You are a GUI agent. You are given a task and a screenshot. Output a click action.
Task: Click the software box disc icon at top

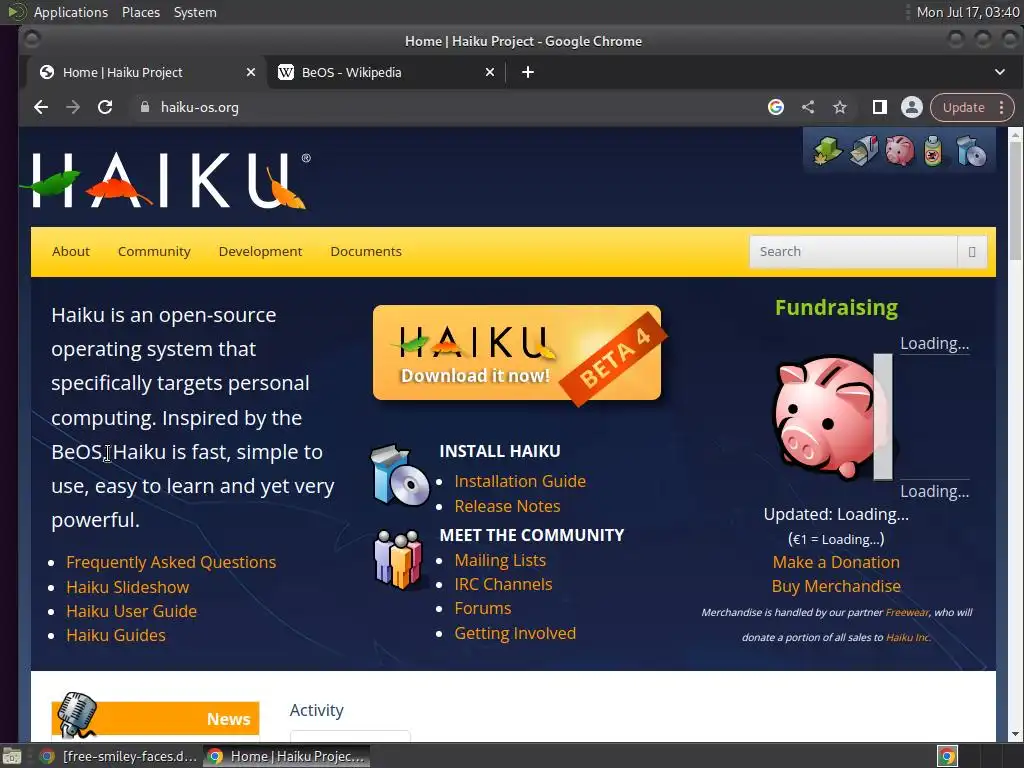coord(970,152)
